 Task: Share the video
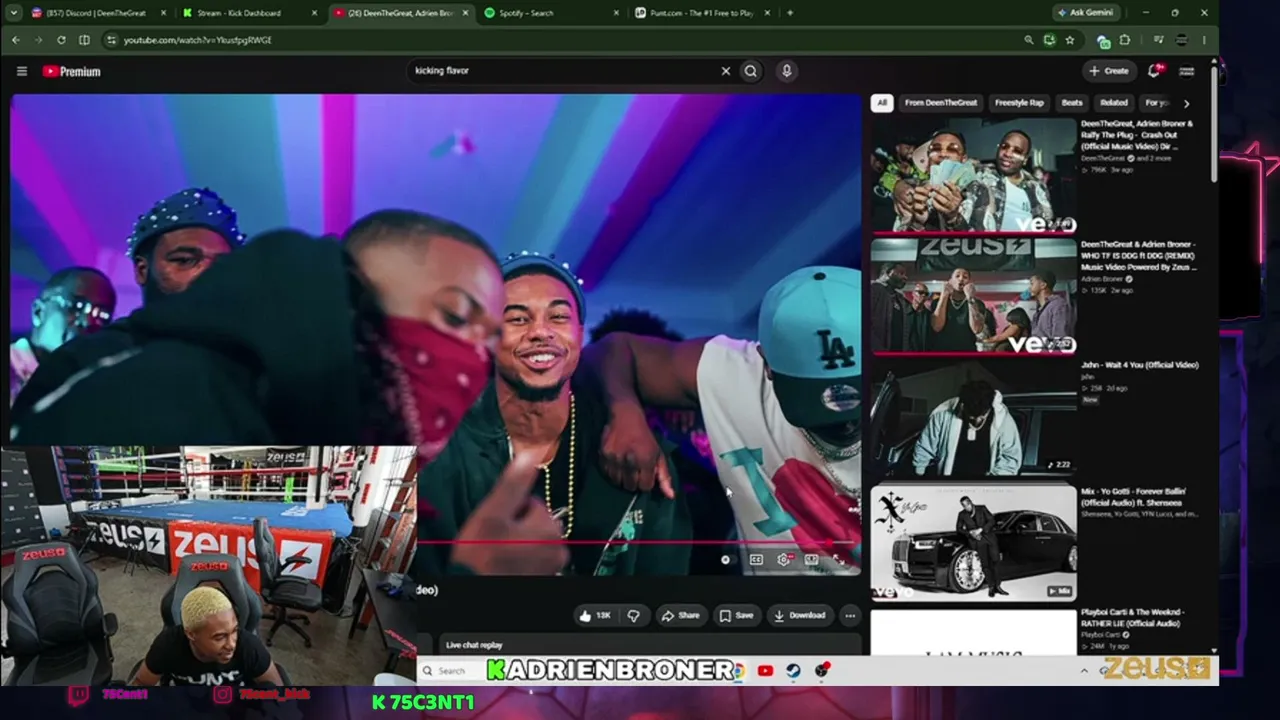tap(680, 616)
